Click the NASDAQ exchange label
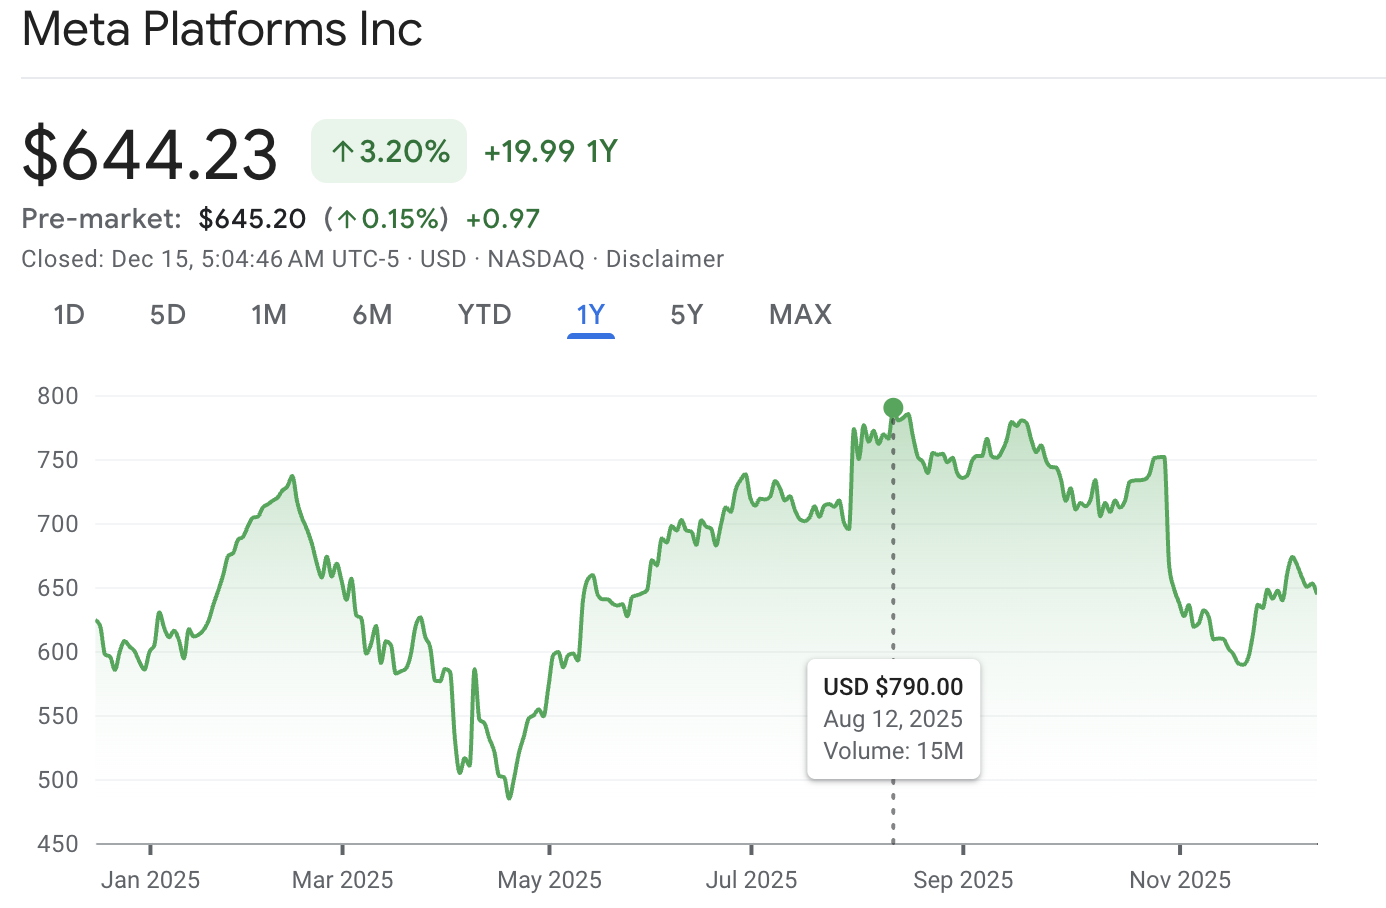Viewport: 1386px width, 908px height. (x=536, y=258)
